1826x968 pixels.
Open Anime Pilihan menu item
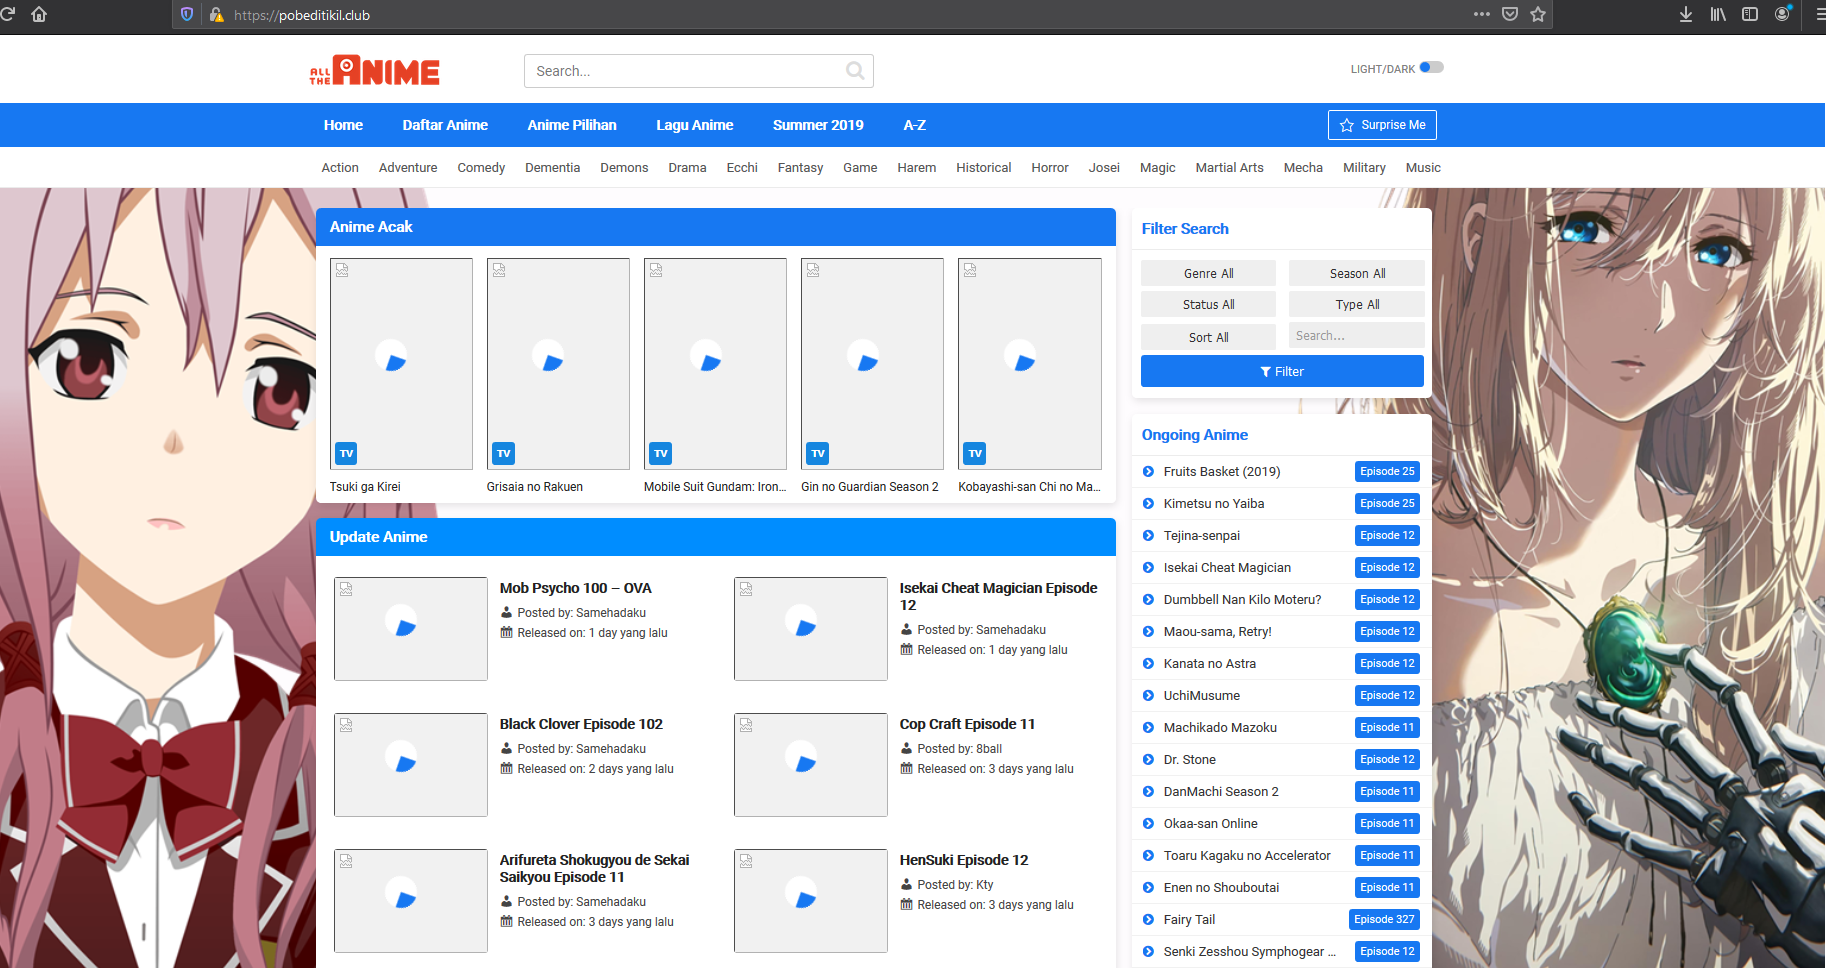click(572, 125)
